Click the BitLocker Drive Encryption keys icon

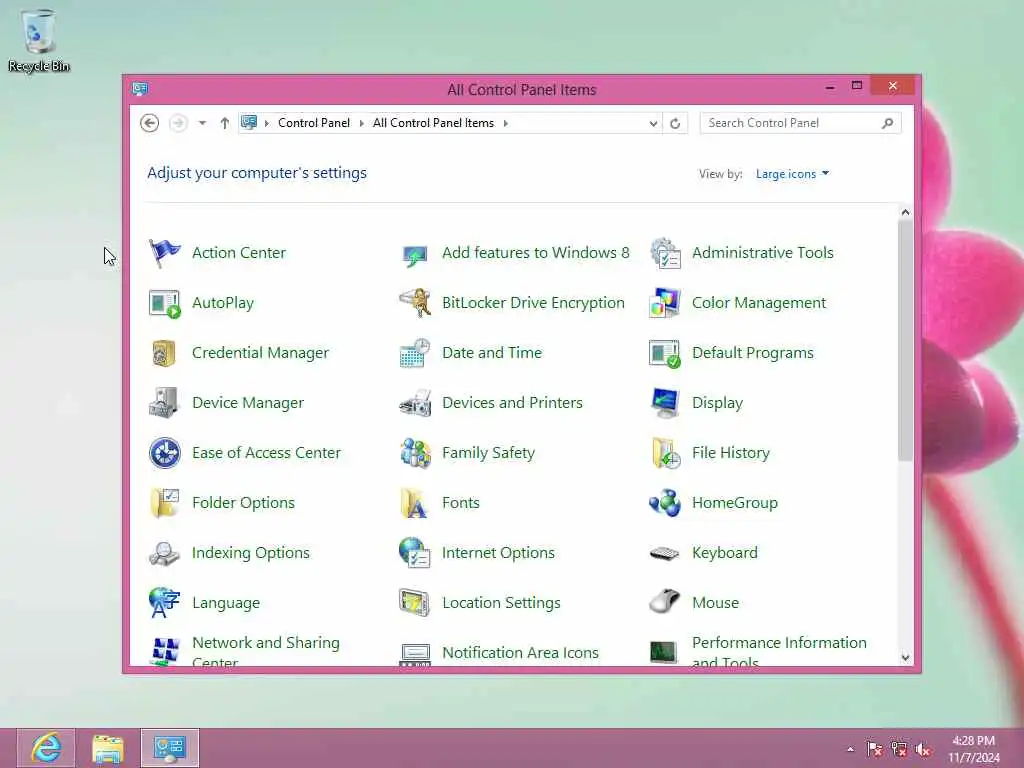point(415,303)
